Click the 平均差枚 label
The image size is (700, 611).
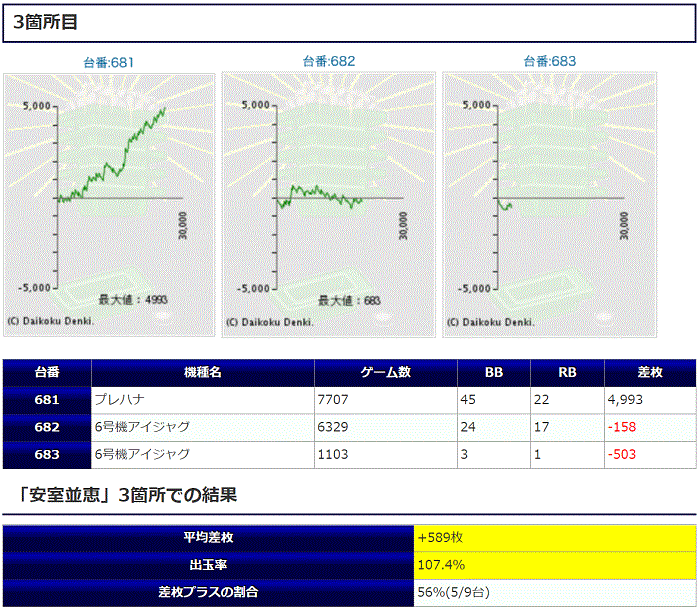coord(208,538)
